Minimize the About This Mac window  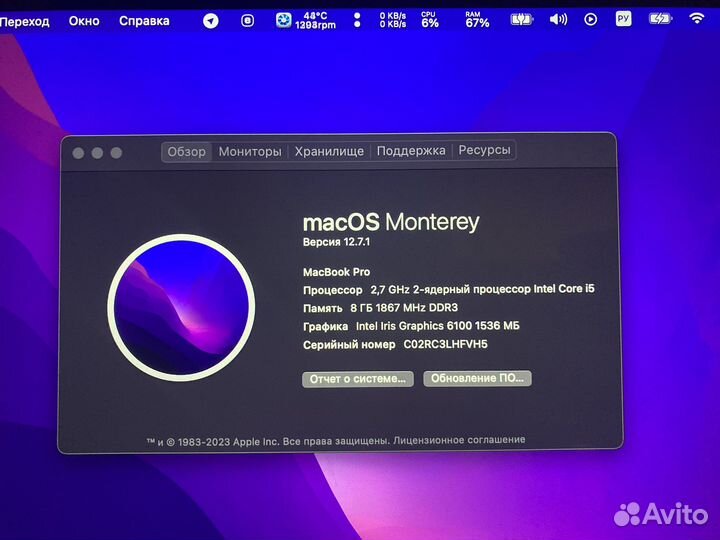[x=97, y=153]
